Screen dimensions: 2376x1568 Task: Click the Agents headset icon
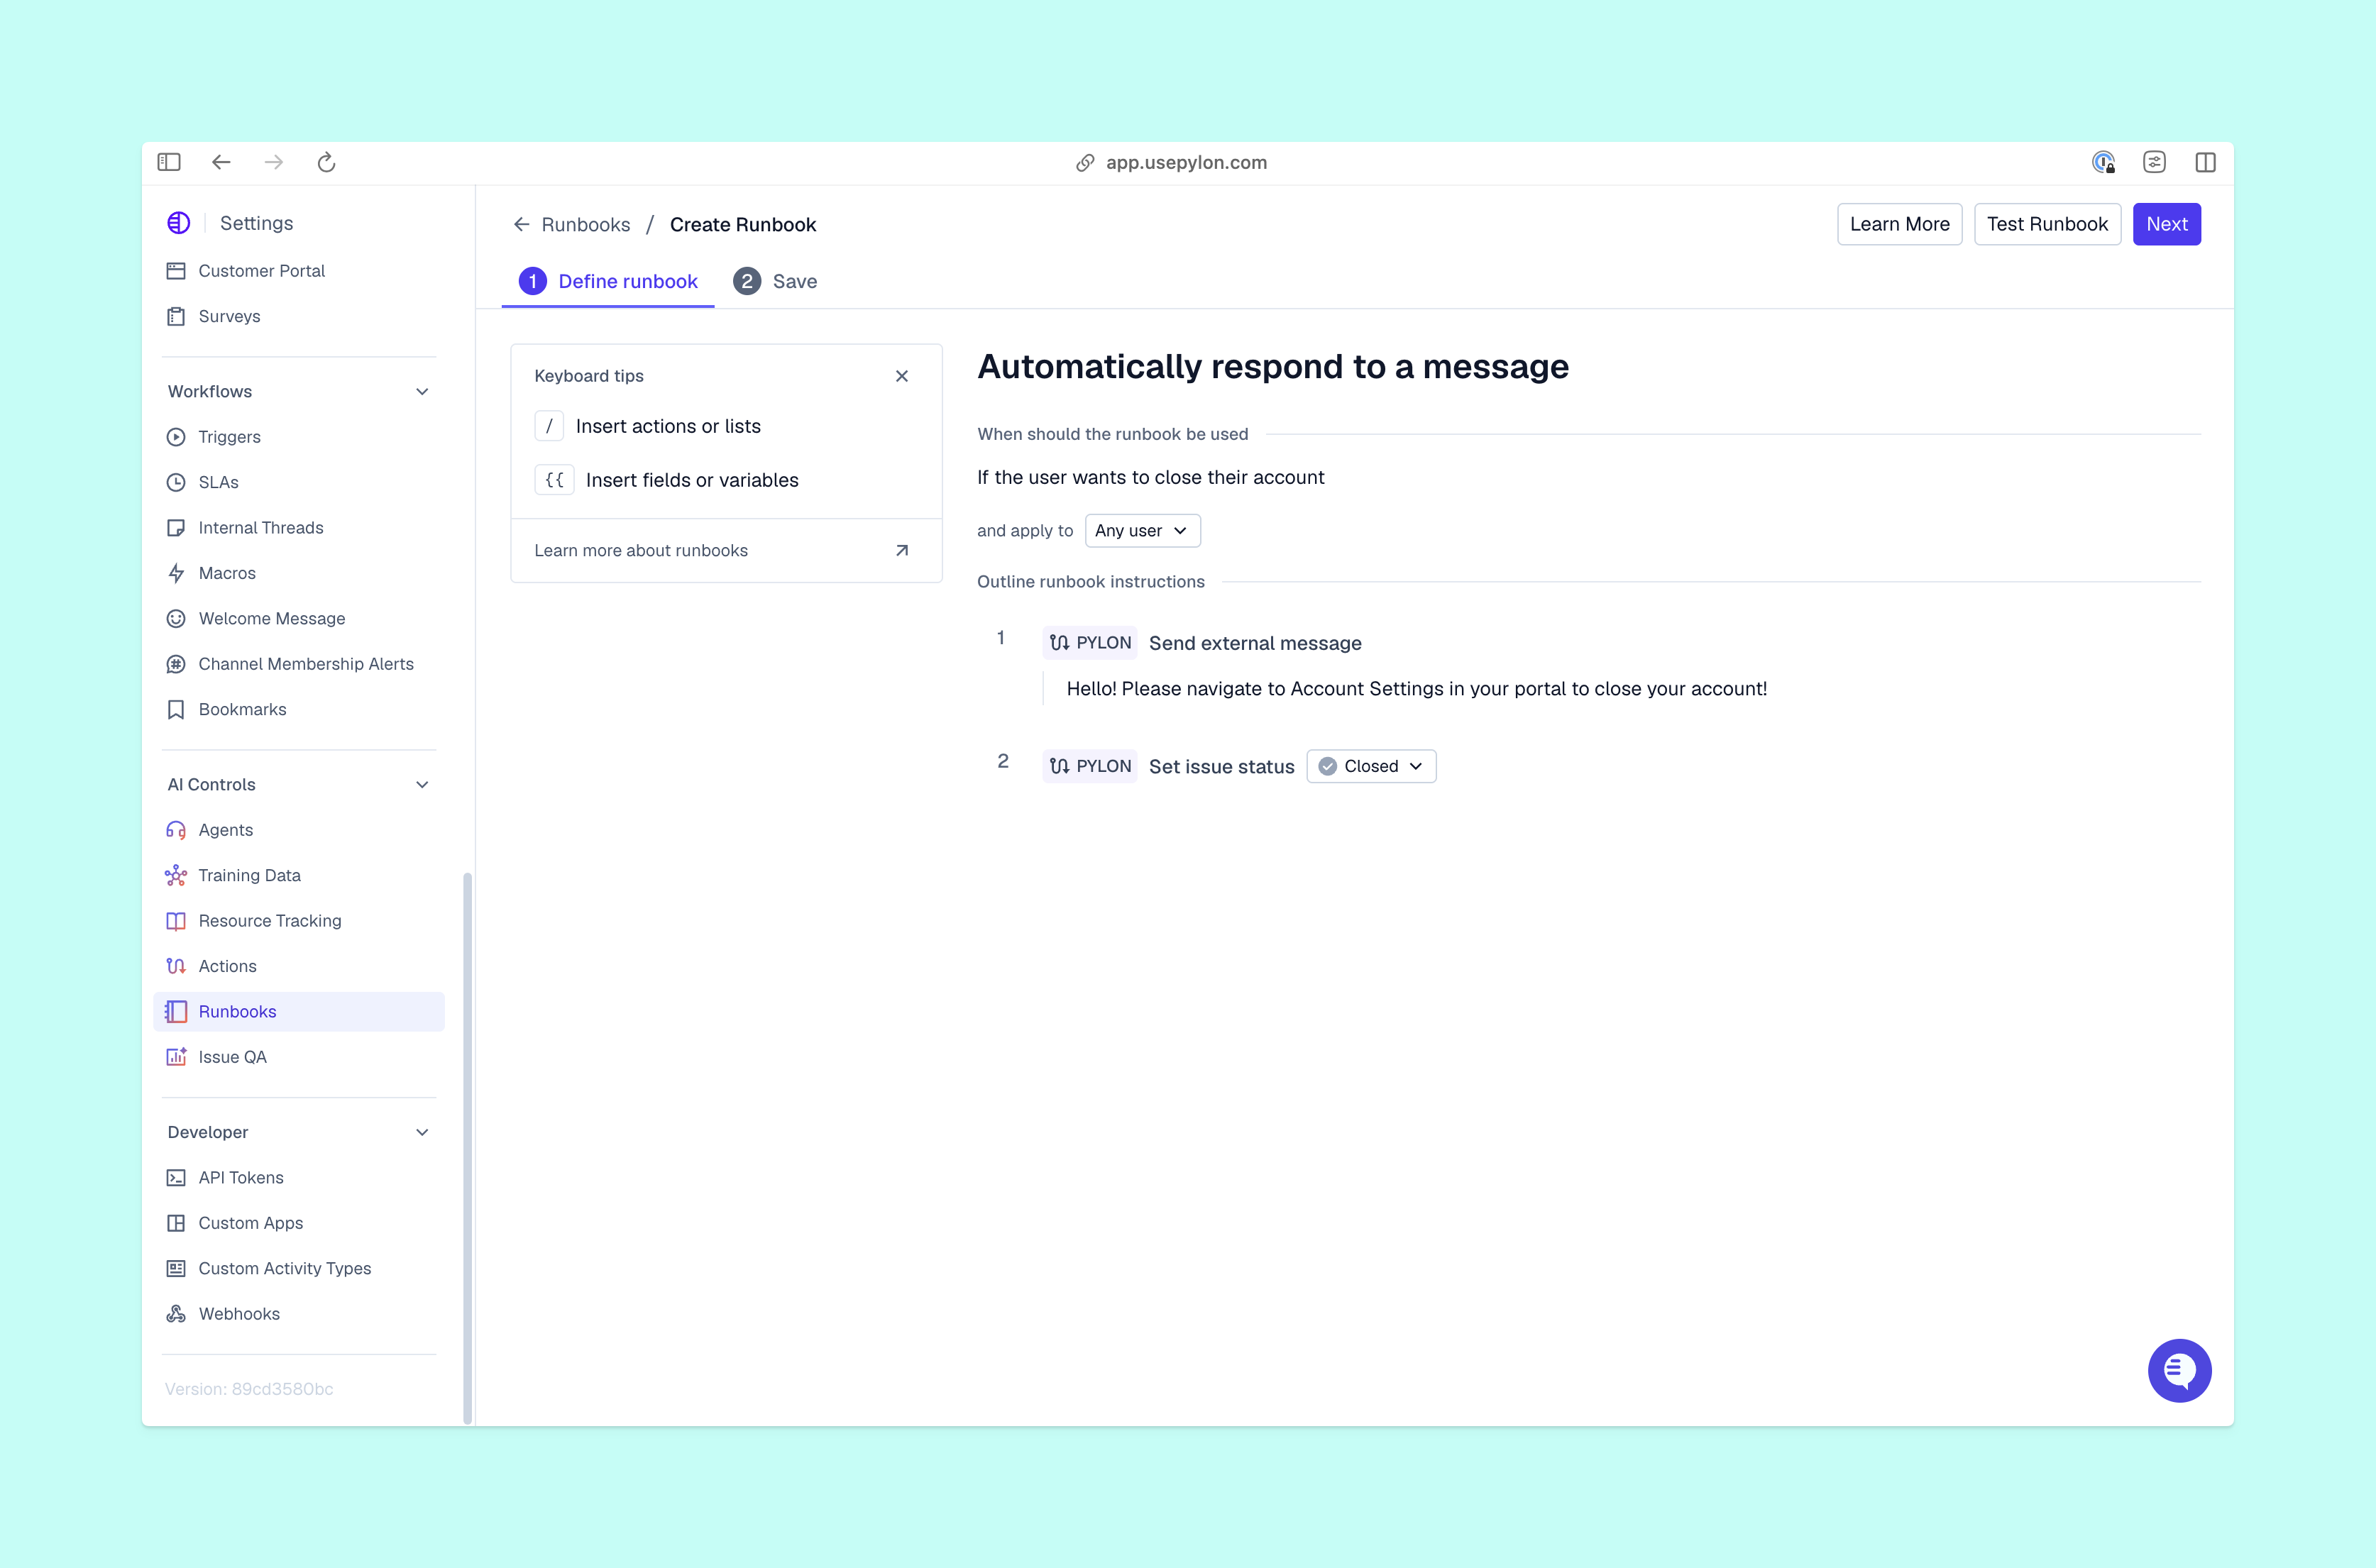(x=176, y=829)
